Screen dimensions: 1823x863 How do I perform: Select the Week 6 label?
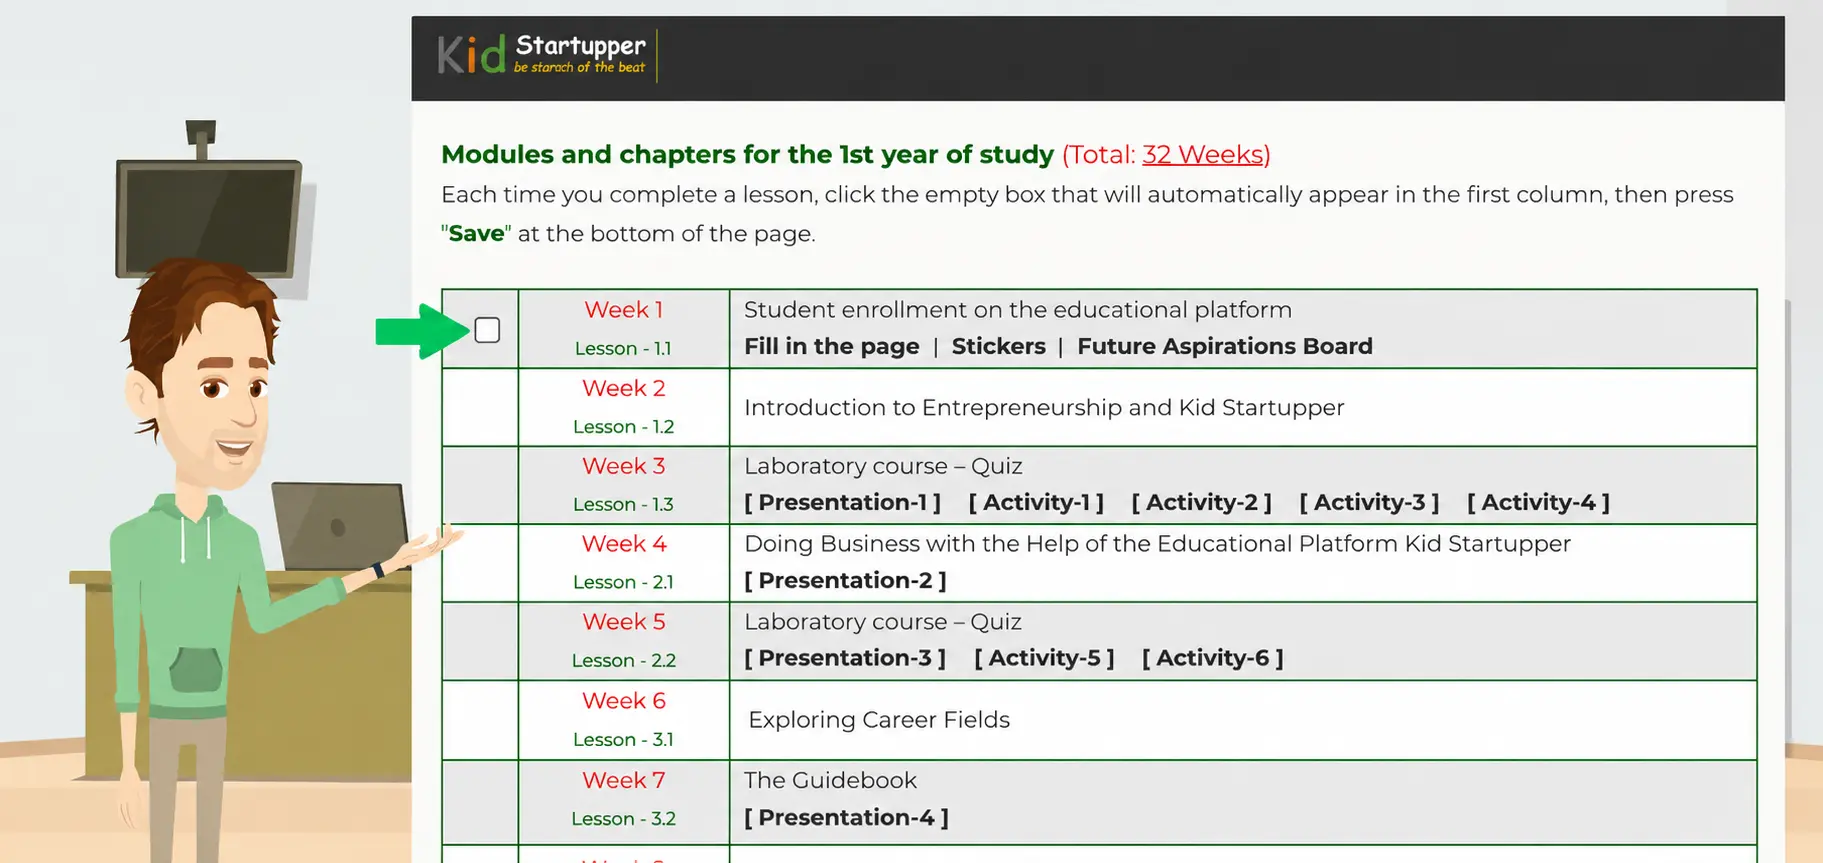623,701
